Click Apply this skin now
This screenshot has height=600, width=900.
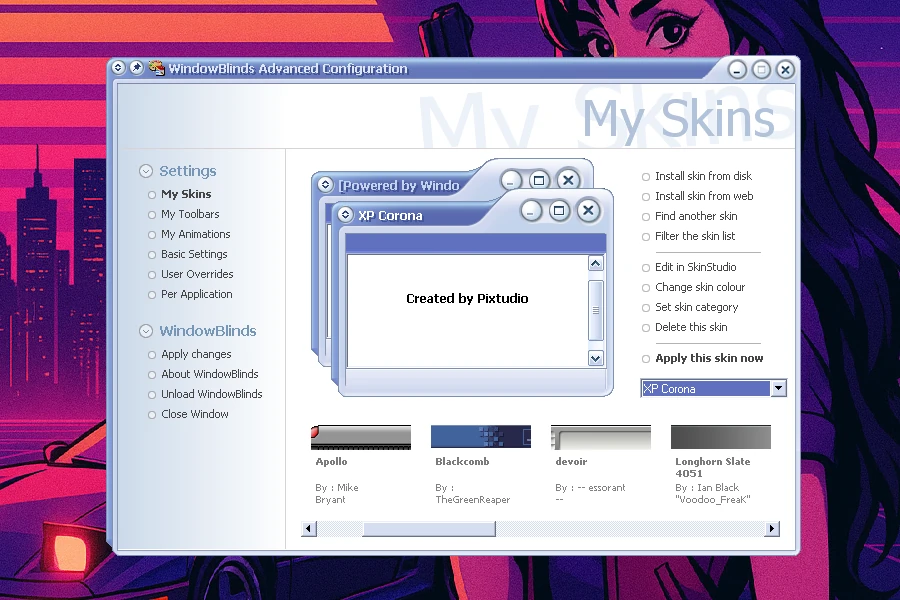coord(709,358)
